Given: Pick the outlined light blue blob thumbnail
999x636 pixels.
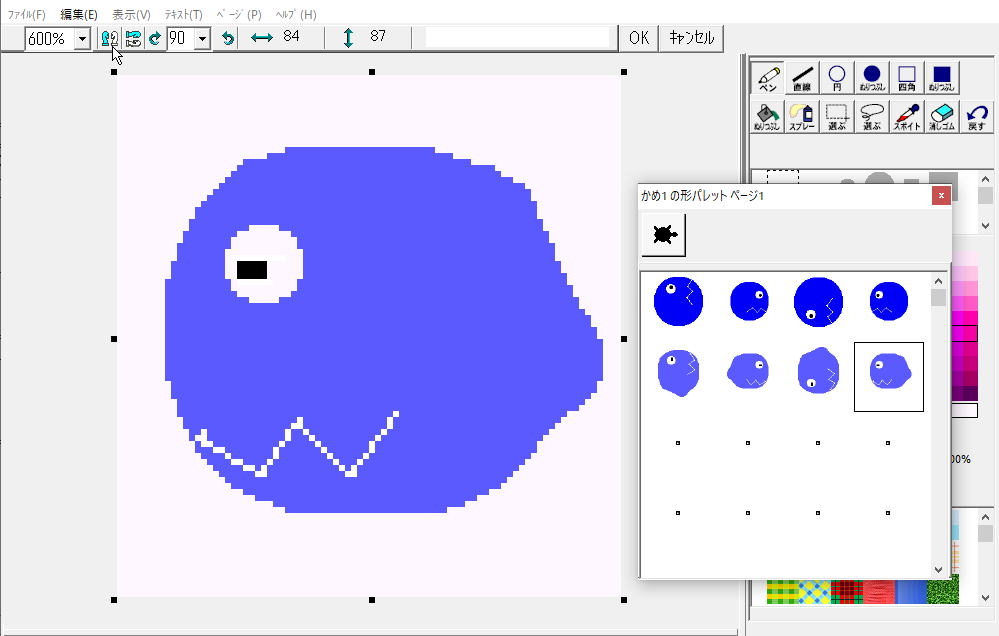Looking at the screenshot, I should tap(889, 377).
